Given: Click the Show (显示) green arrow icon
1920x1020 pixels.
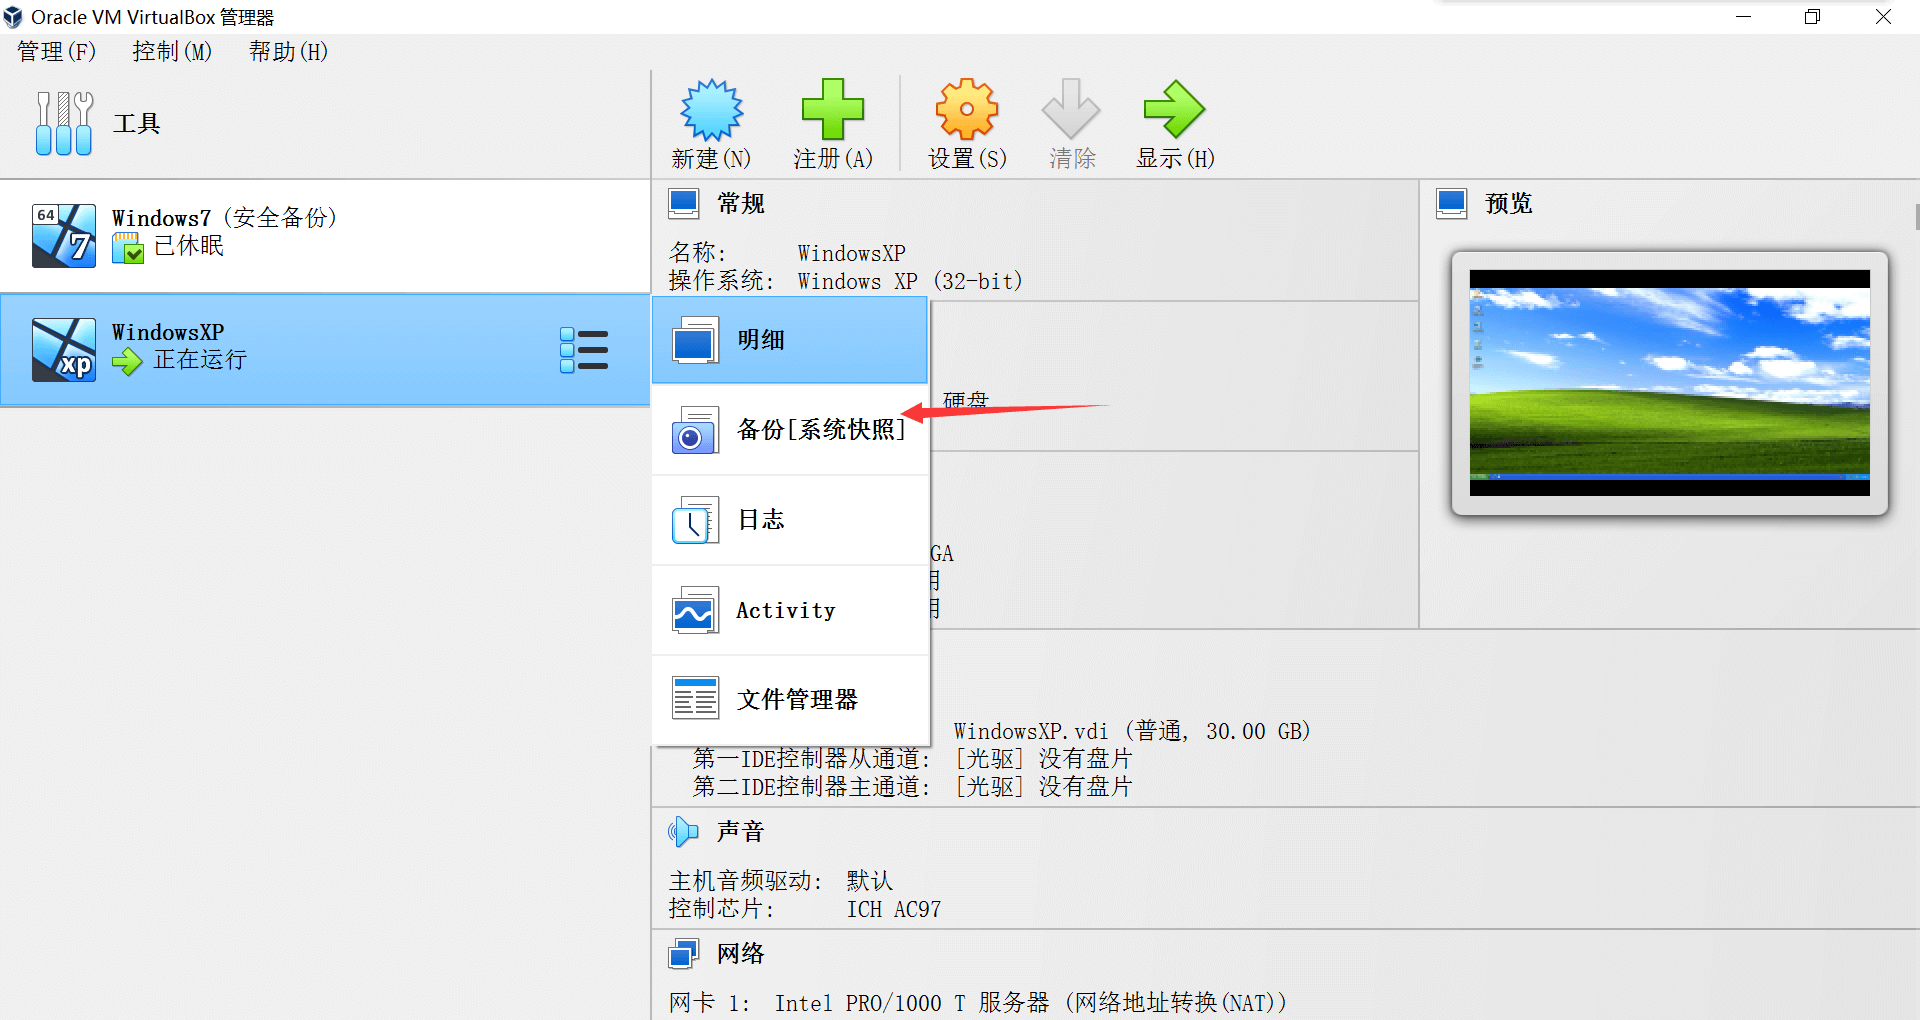Looking at the screenshot, I should click(x=1174, y=110).
